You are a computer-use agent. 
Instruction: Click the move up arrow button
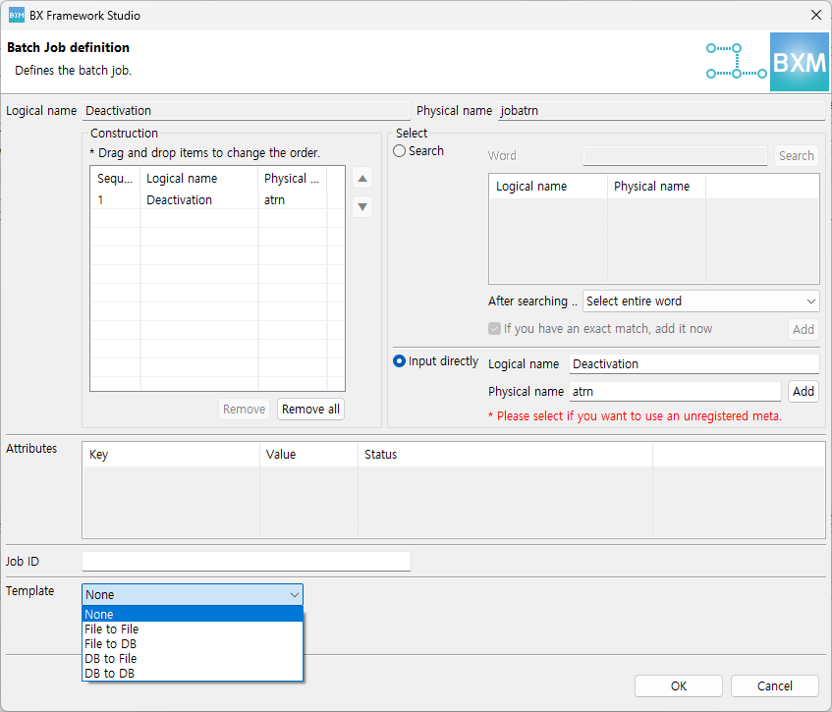point(363,179)
